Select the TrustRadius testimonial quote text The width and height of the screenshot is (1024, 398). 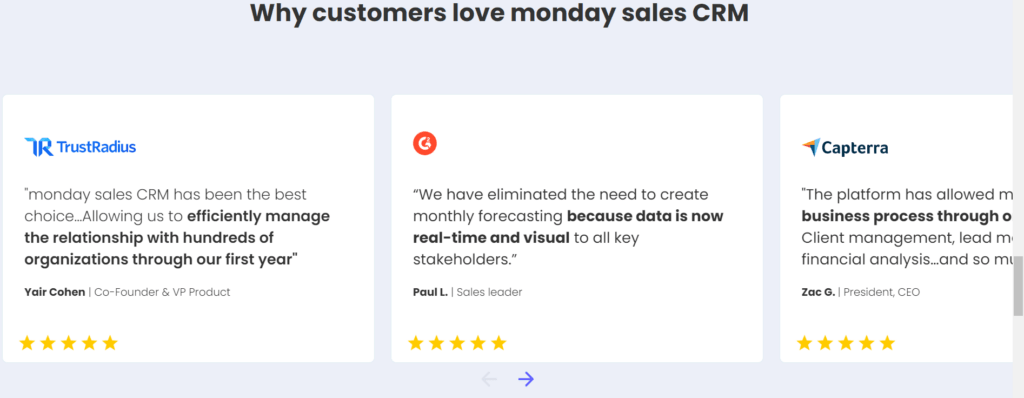[x=177, y=227]
